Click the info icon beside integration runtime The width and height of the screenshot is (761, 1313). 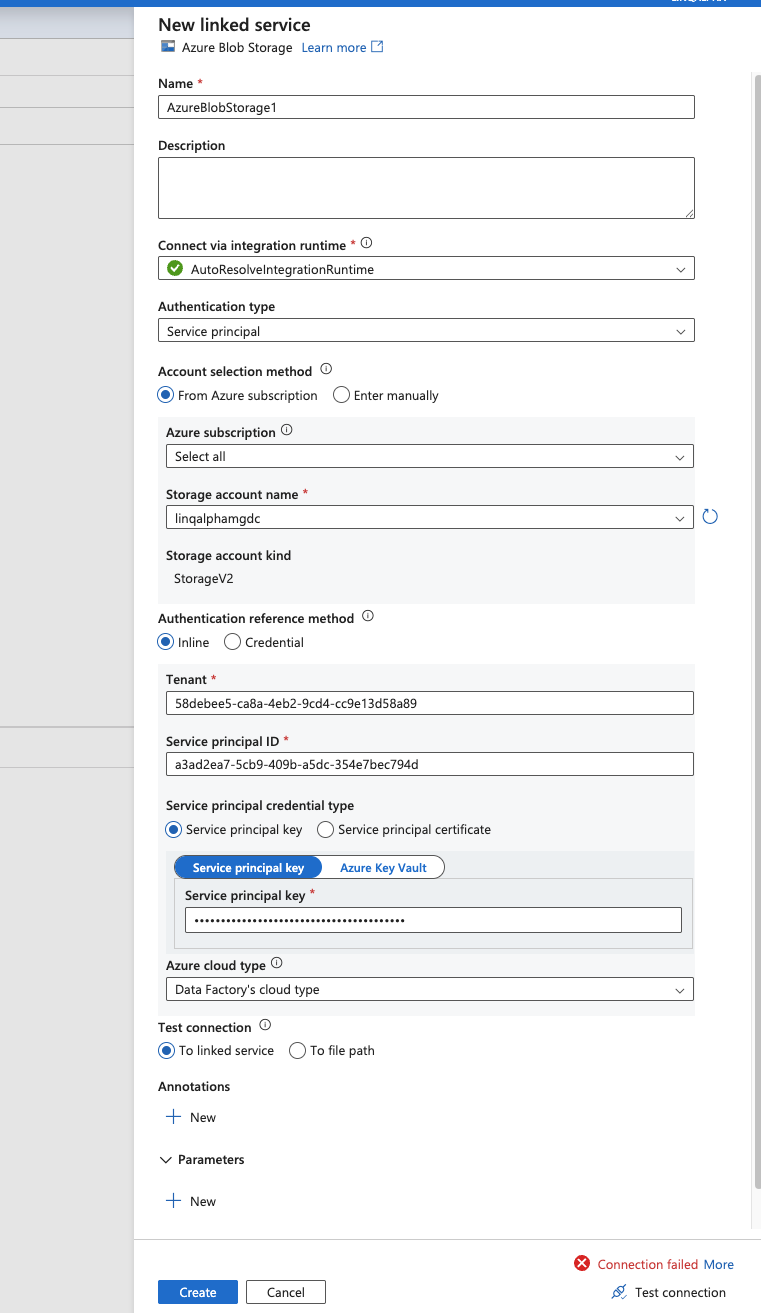[366, 243]
